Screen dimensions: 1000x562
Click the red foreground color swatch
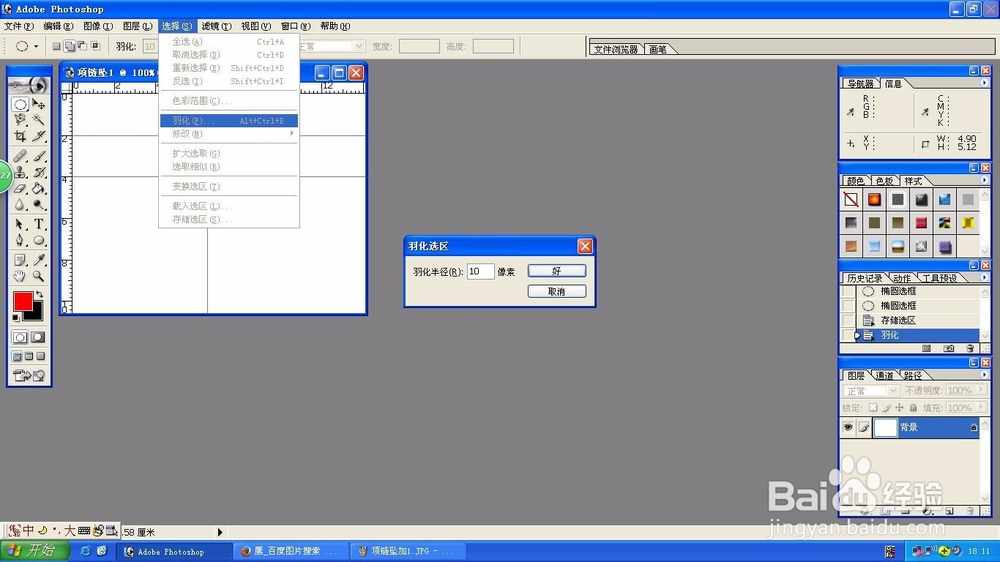coord(23,301)
